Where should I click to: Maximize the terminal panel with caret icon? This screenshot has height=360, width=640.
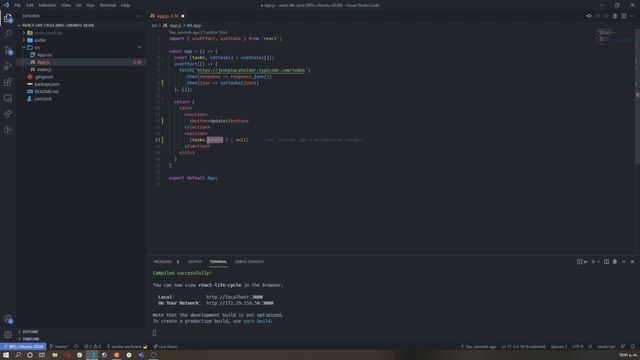pyautogui.click(x=624, y=262)
